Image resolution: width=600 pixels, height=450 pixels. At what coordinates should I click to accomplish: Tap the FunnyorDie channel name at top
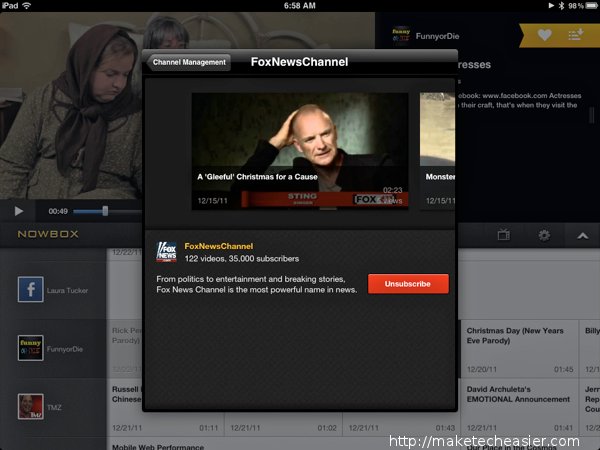(437, 36)
